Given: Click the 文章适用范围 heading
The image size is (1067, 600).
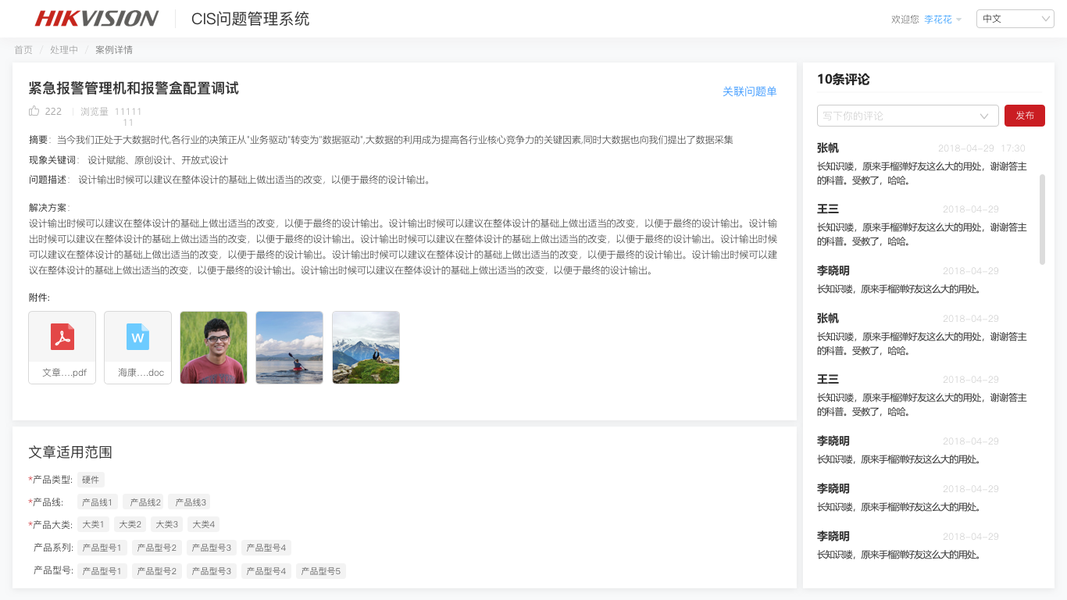Looking at the screenshot, I should point(70,452).
